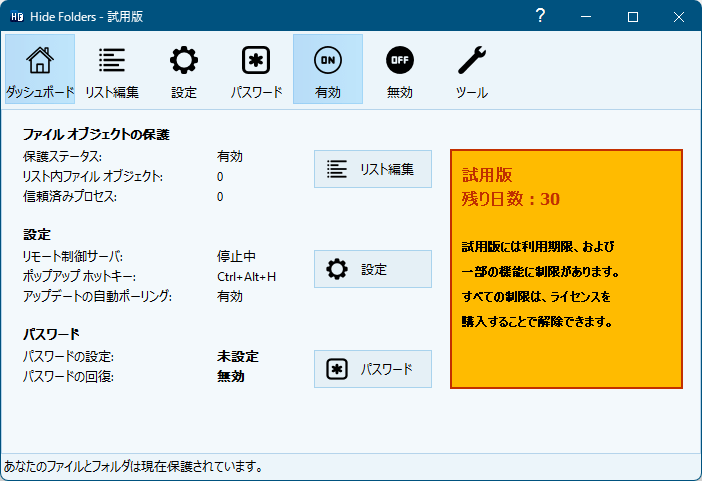This screenshot has width=702, height=481.
Task: Minimize the Hide Folders window
Action: [586, 17]
